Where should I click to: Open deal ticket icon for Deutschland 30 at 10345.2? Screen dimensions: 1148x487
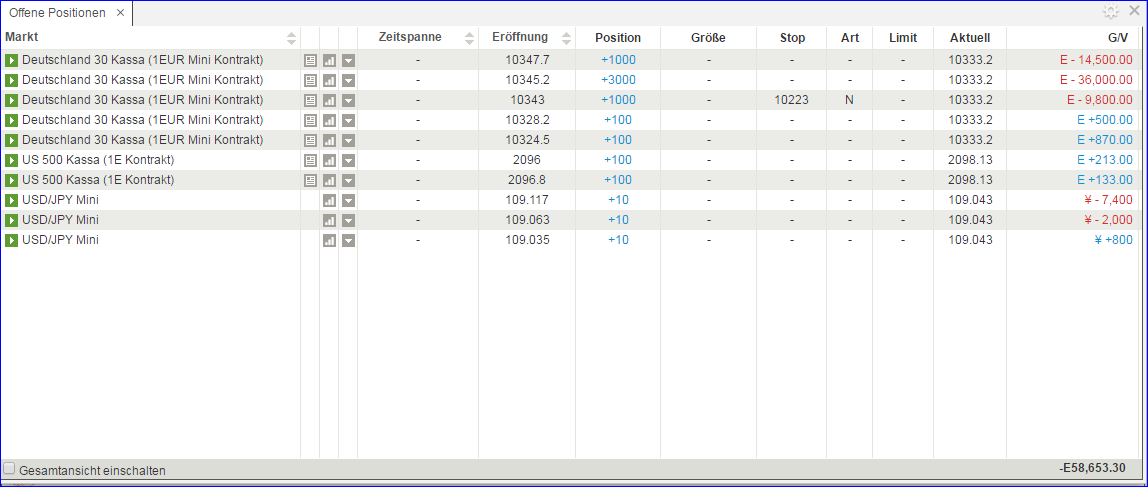click(310, 80)
